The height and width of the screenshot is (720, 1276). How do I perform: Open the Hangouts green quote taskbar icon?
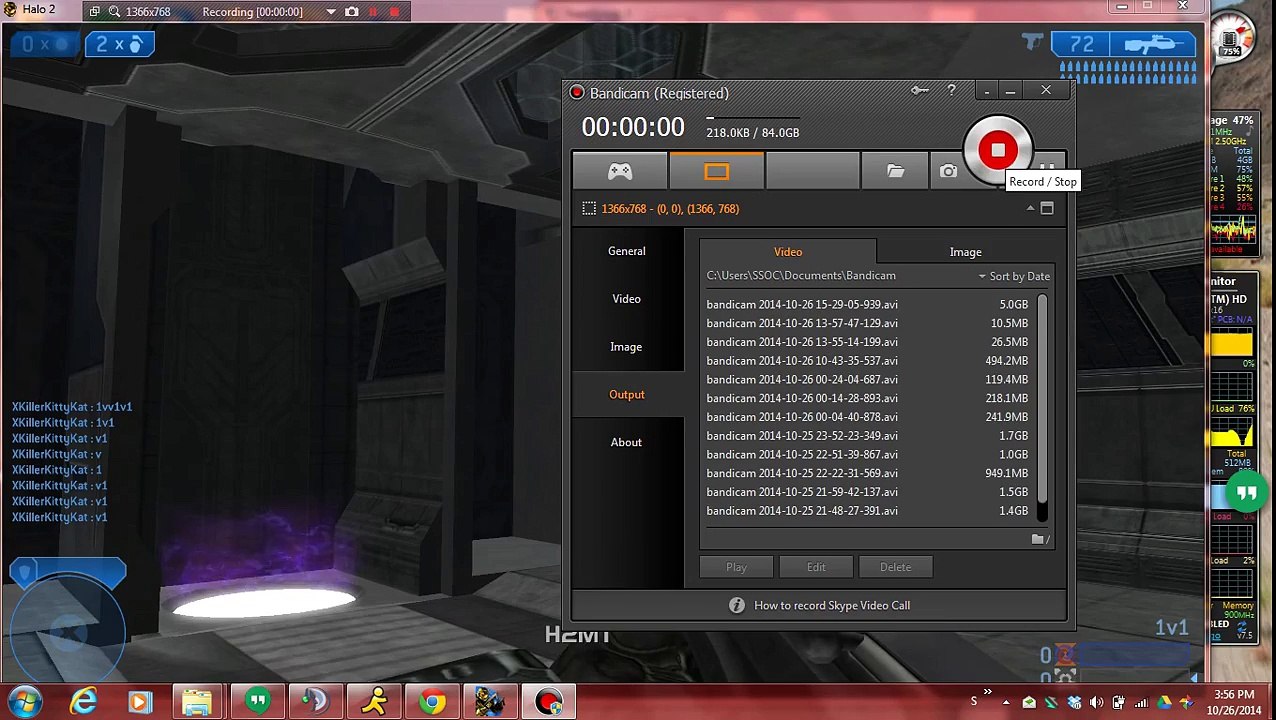(x=257, y=702)
